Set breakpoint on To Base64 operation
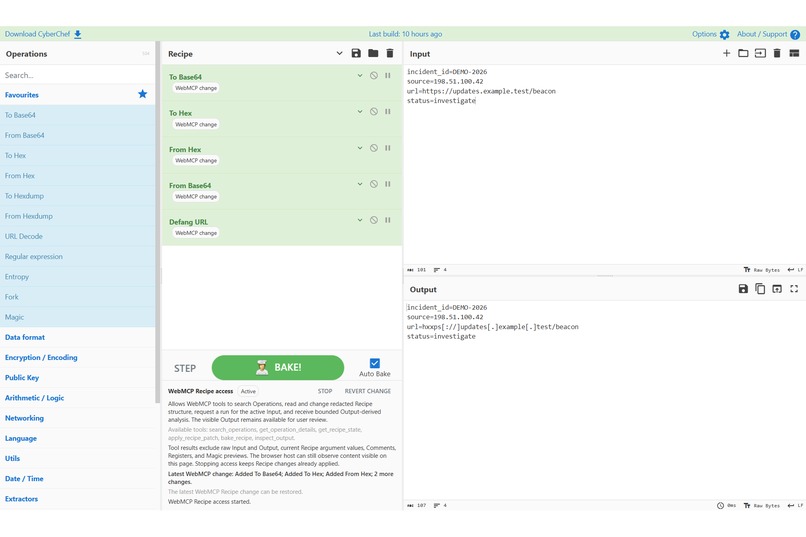The image size is (806, 537). tap(388, 76)
